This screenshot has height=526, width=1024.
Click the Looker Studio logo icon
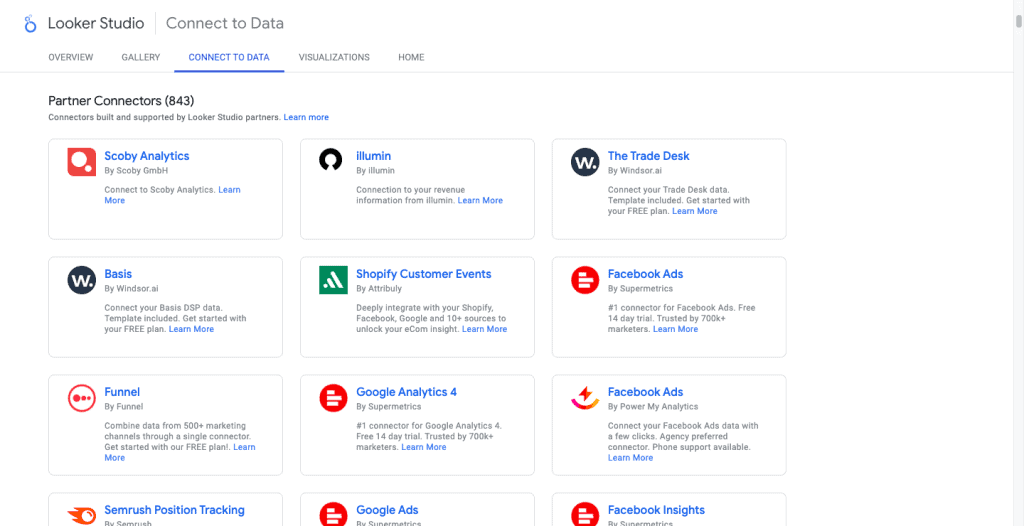[30, 23]
